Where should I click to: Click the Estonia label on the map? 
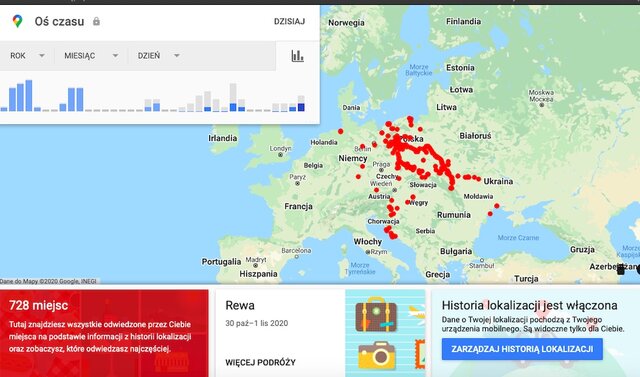[x=460, y=68]
